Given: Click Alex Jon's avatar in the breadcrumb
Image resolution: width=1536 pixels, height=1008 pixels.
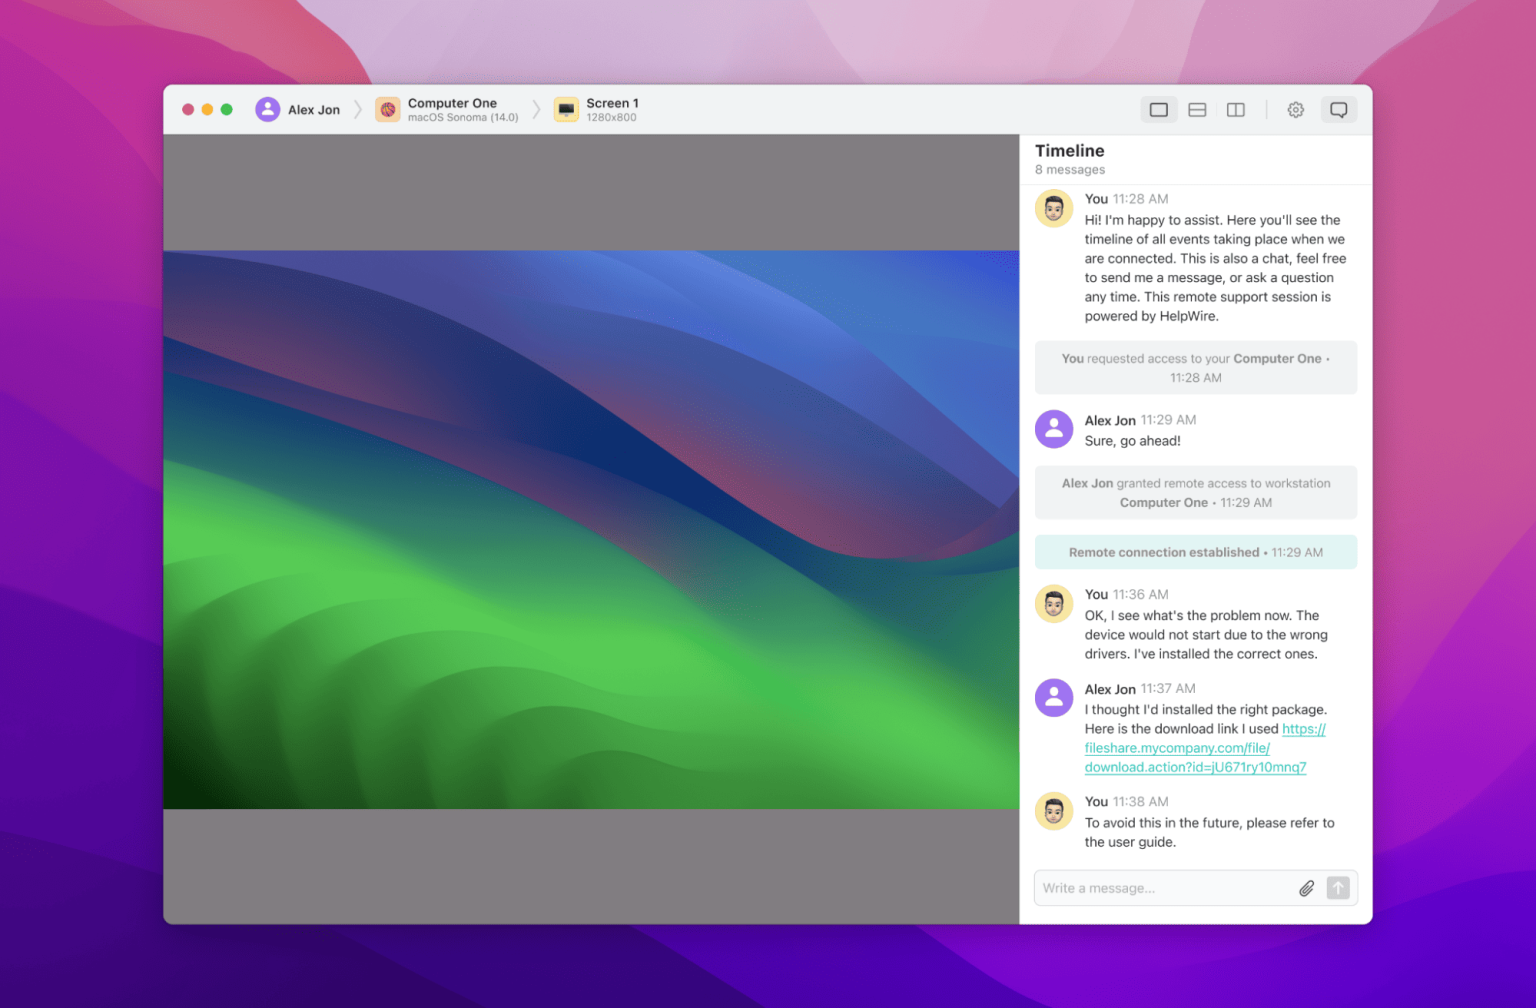Looking at the screenshot, I should (x=267, y=109).
